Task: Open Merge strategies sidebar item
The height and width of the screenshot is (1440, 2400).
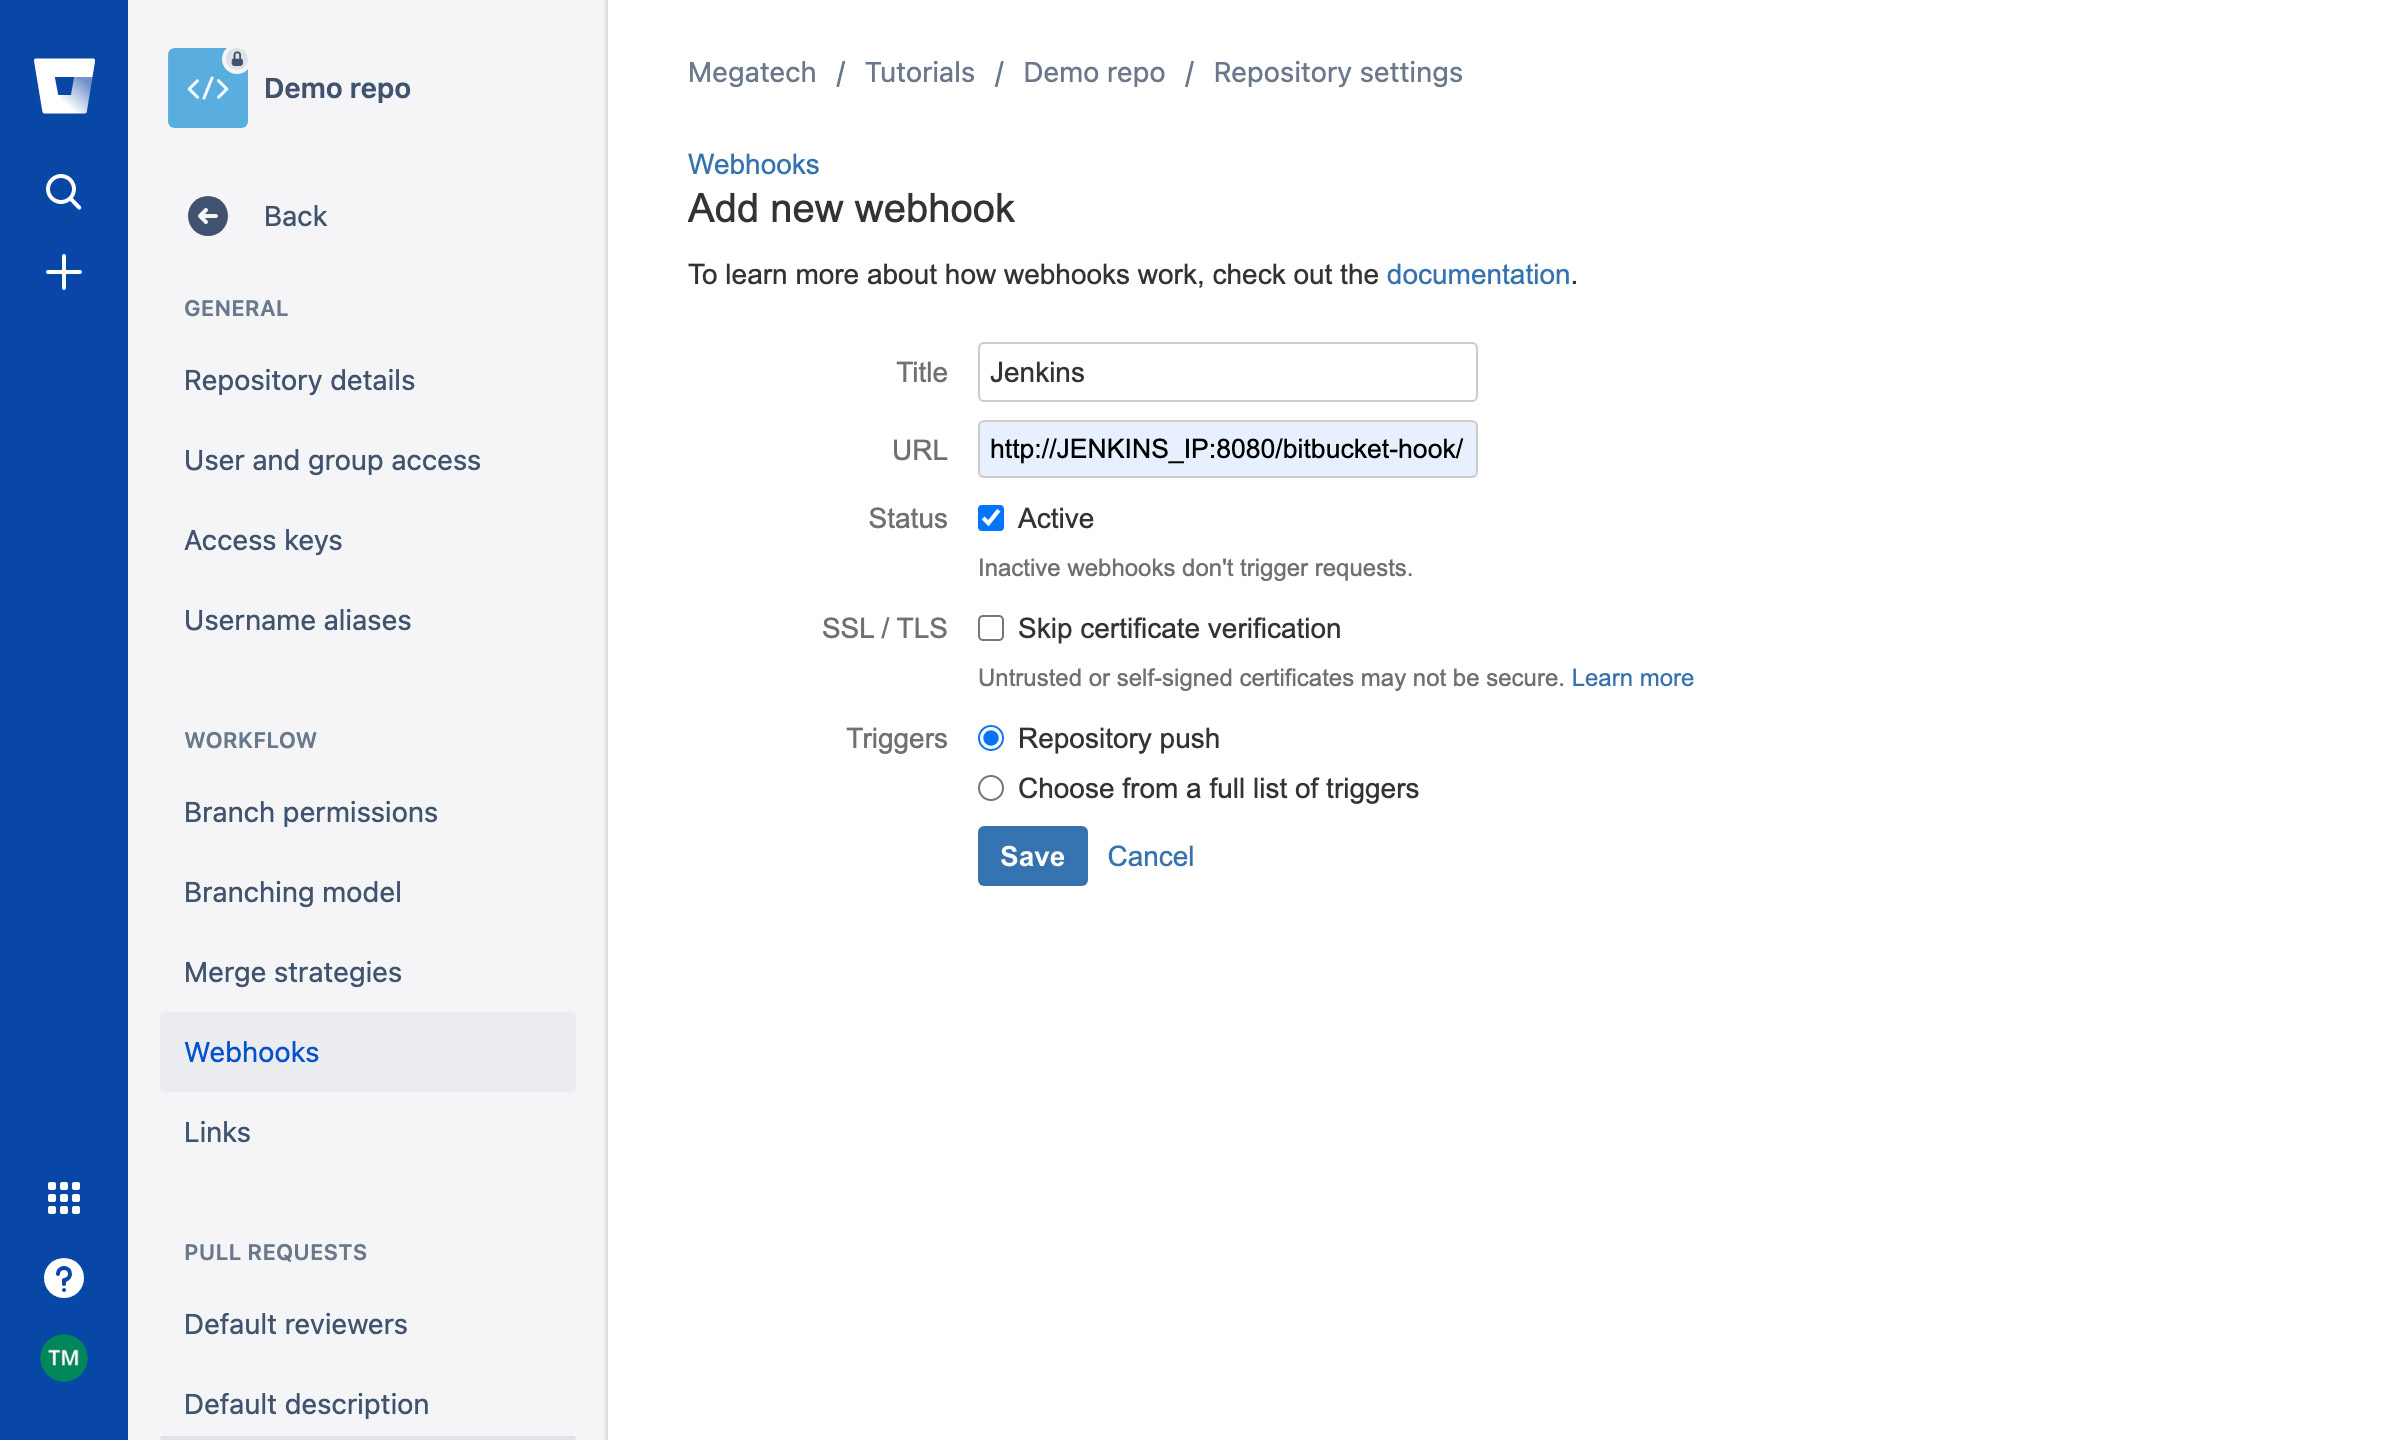Action: [293, 972]
